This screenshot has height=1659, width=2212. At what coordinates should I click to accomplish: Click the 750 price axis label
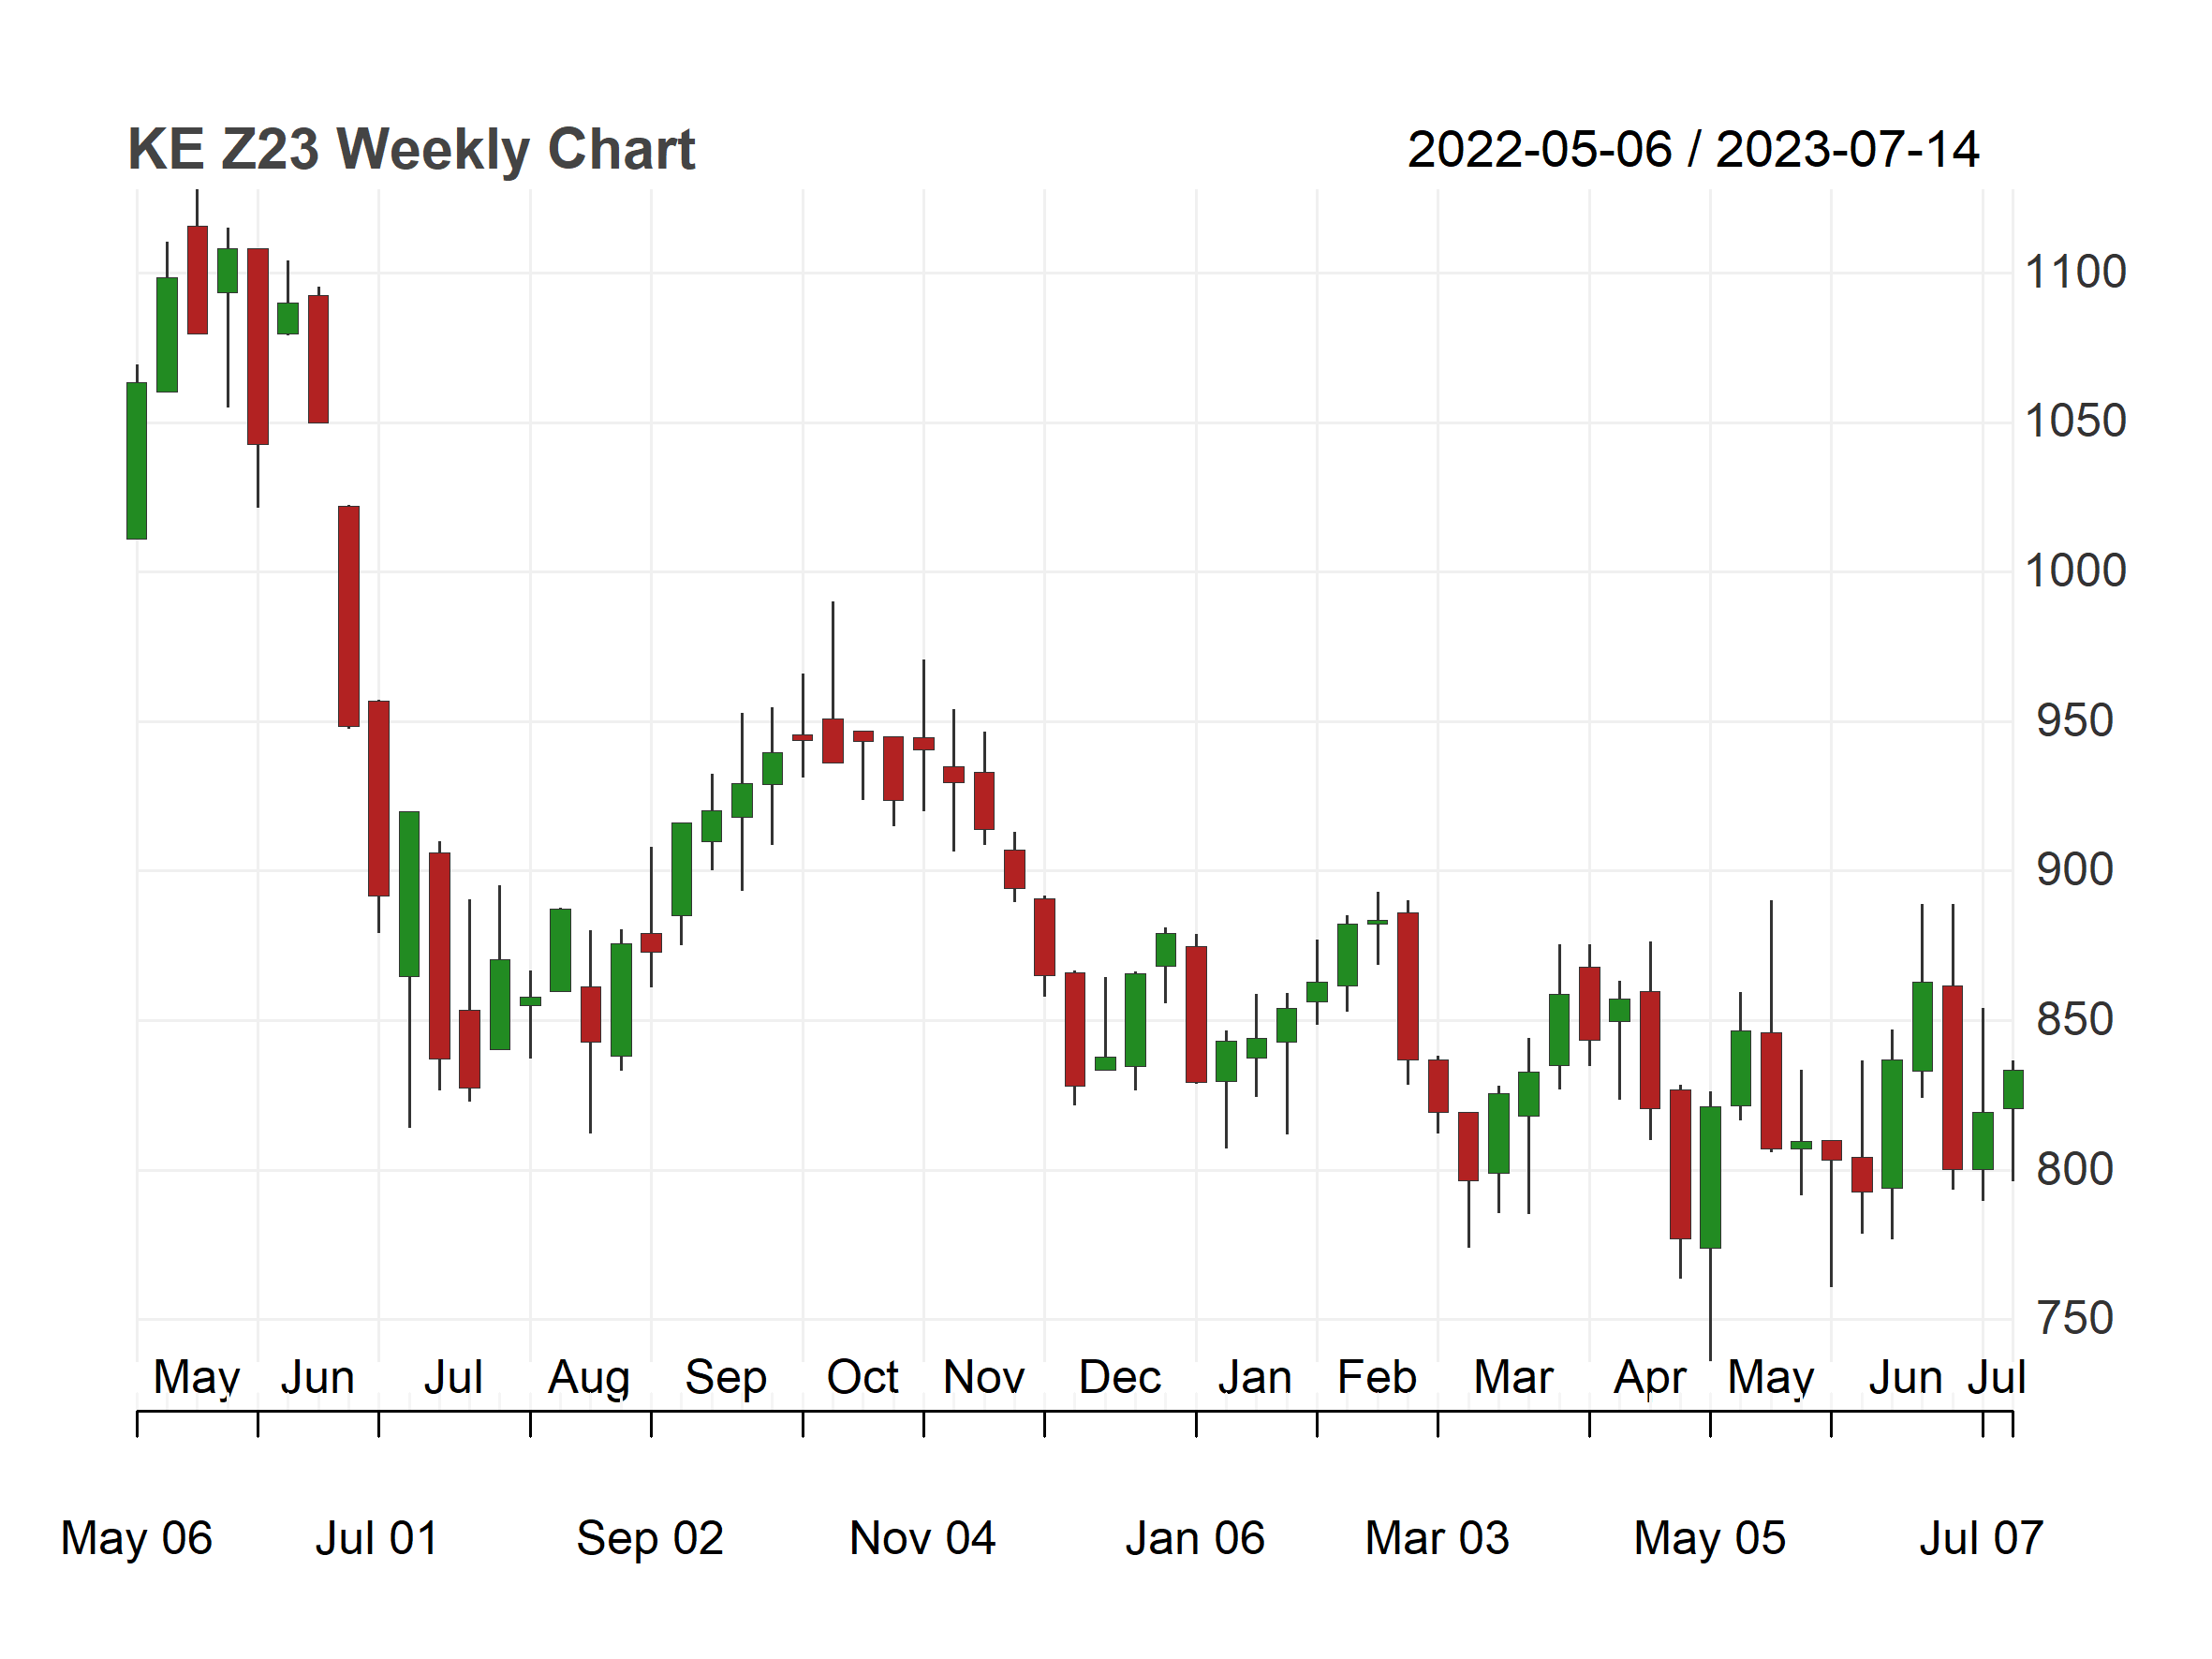(2075, 1318)
